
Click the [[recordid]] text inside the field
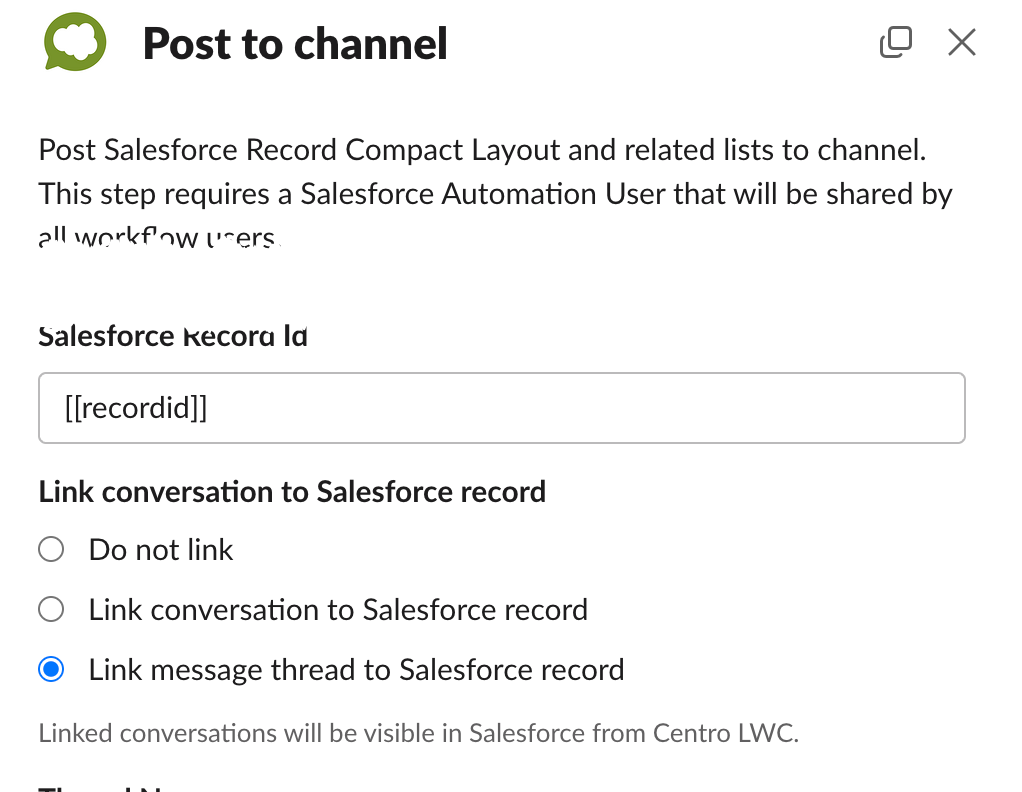click(136, 408)
